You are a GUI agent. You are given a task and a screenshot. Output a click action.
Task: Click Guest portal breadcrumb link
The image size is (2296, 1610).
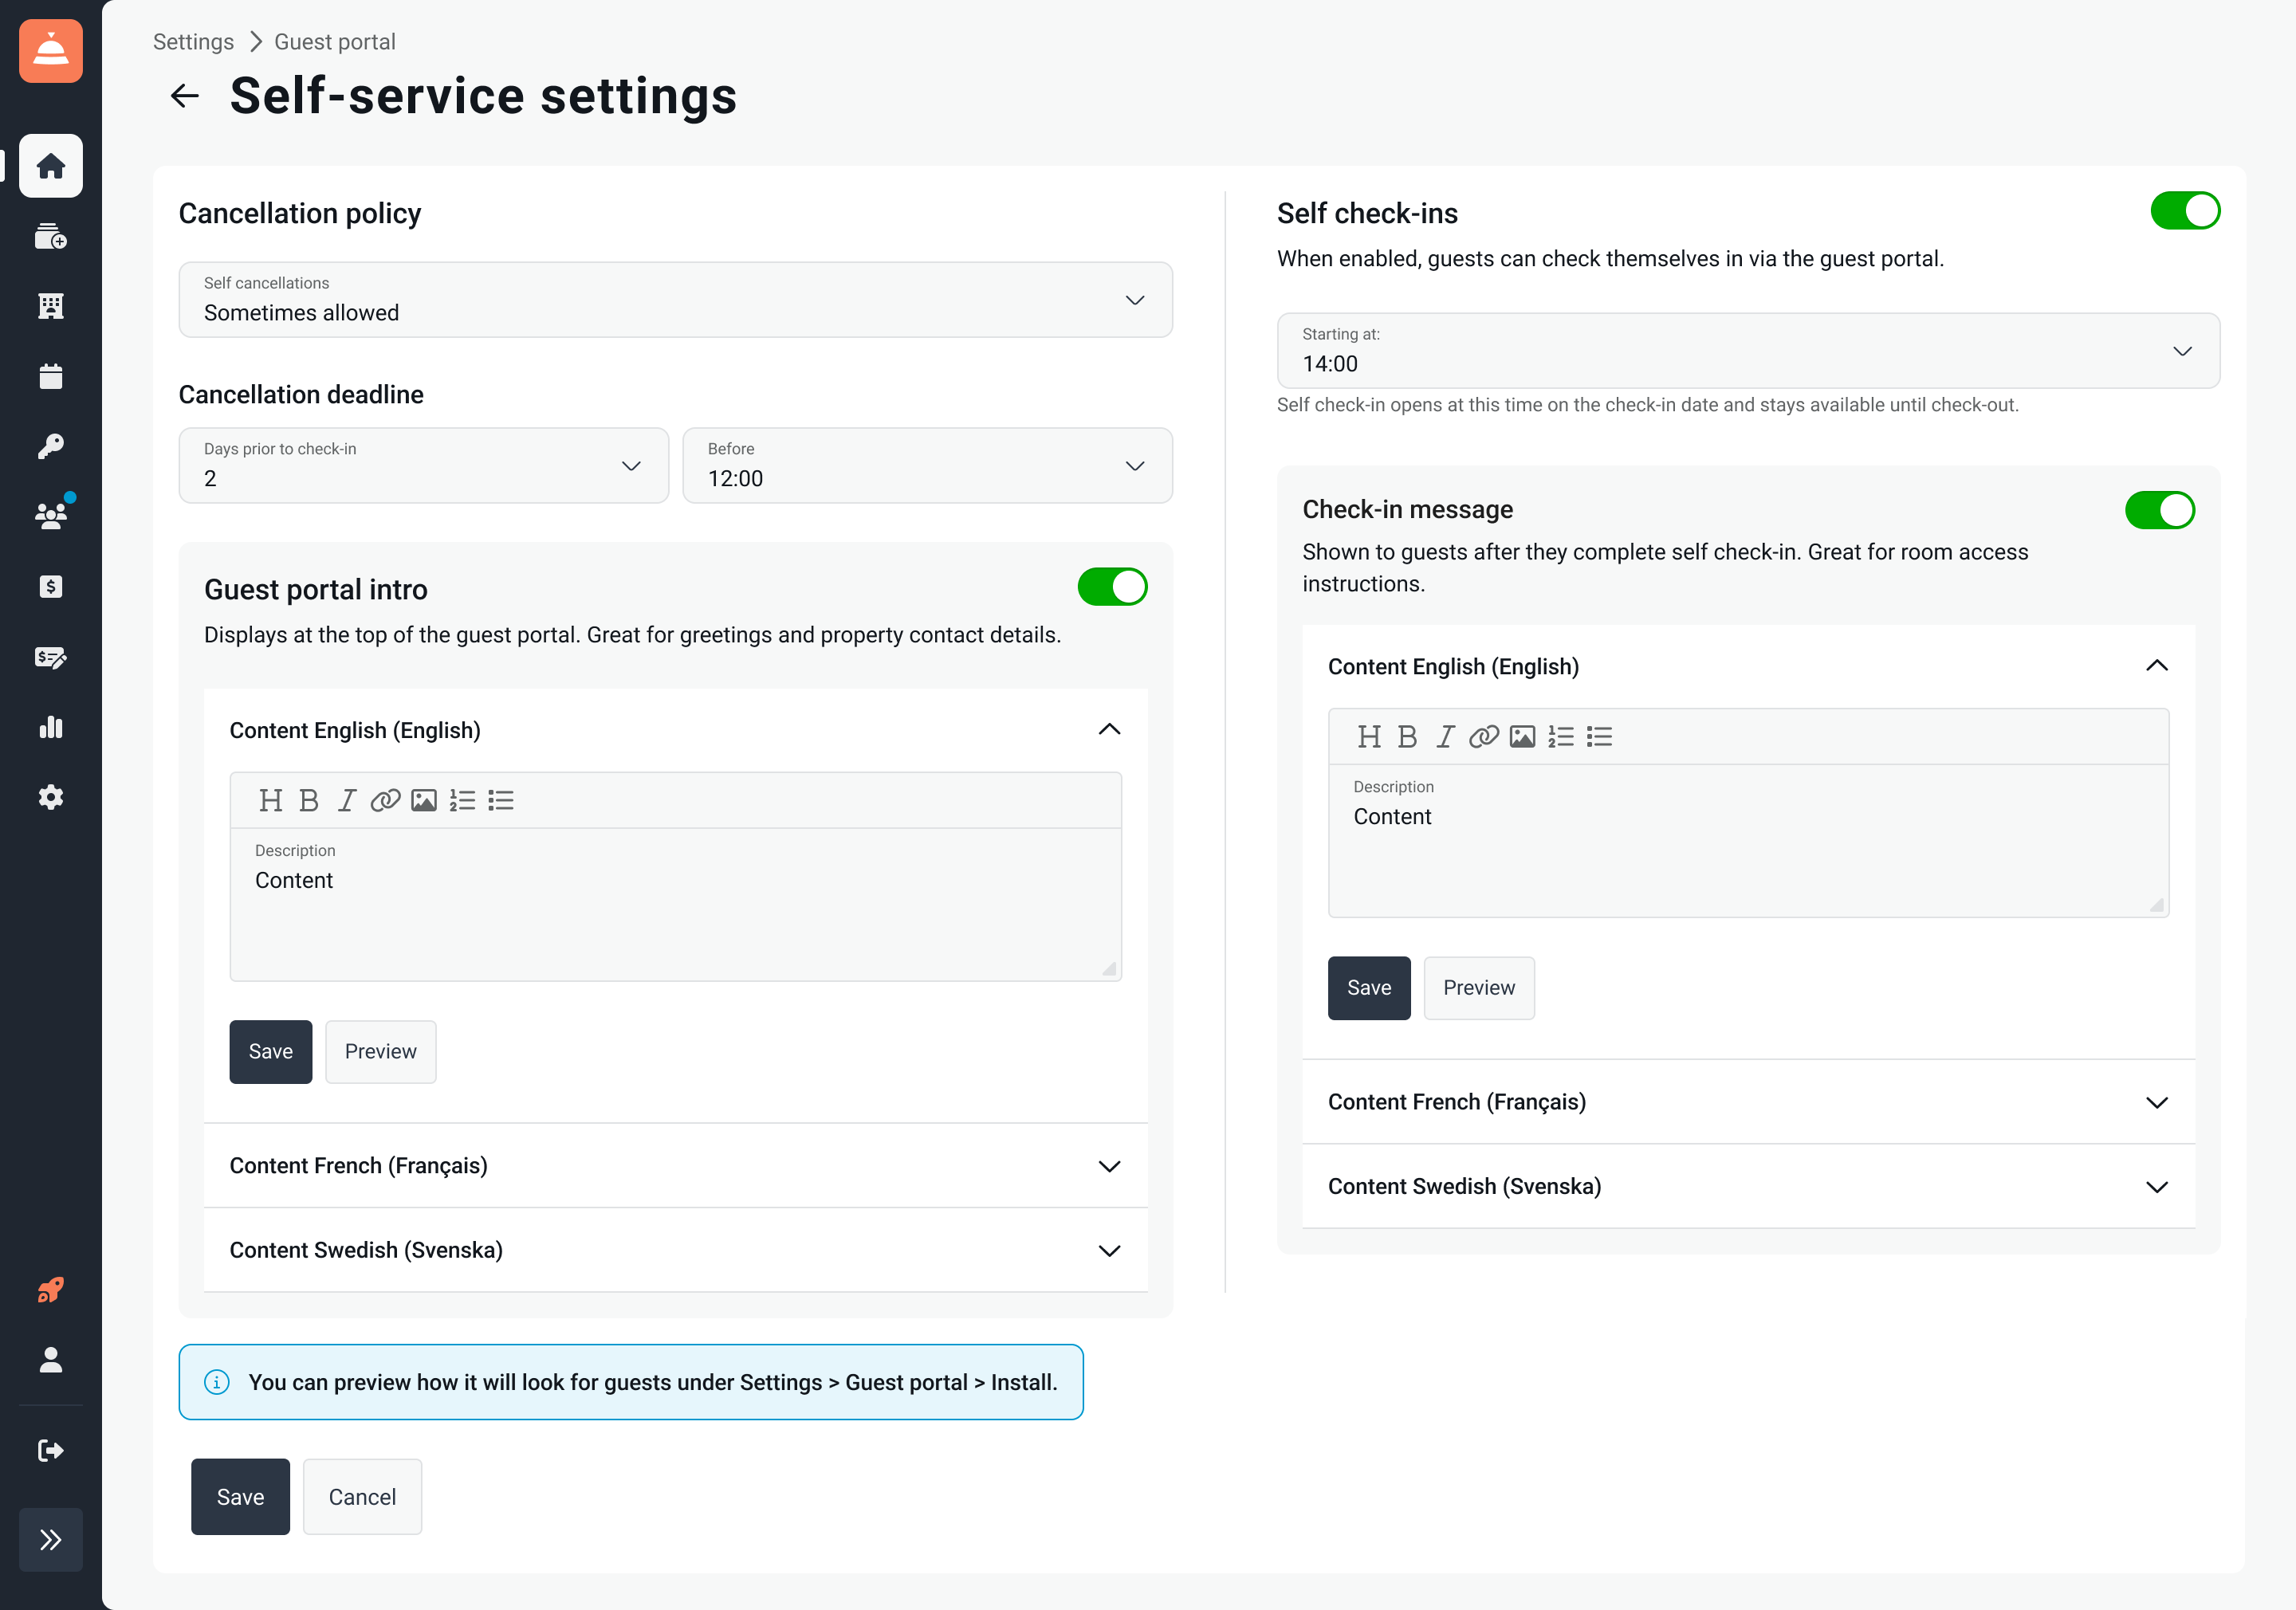tap(335, 42)
